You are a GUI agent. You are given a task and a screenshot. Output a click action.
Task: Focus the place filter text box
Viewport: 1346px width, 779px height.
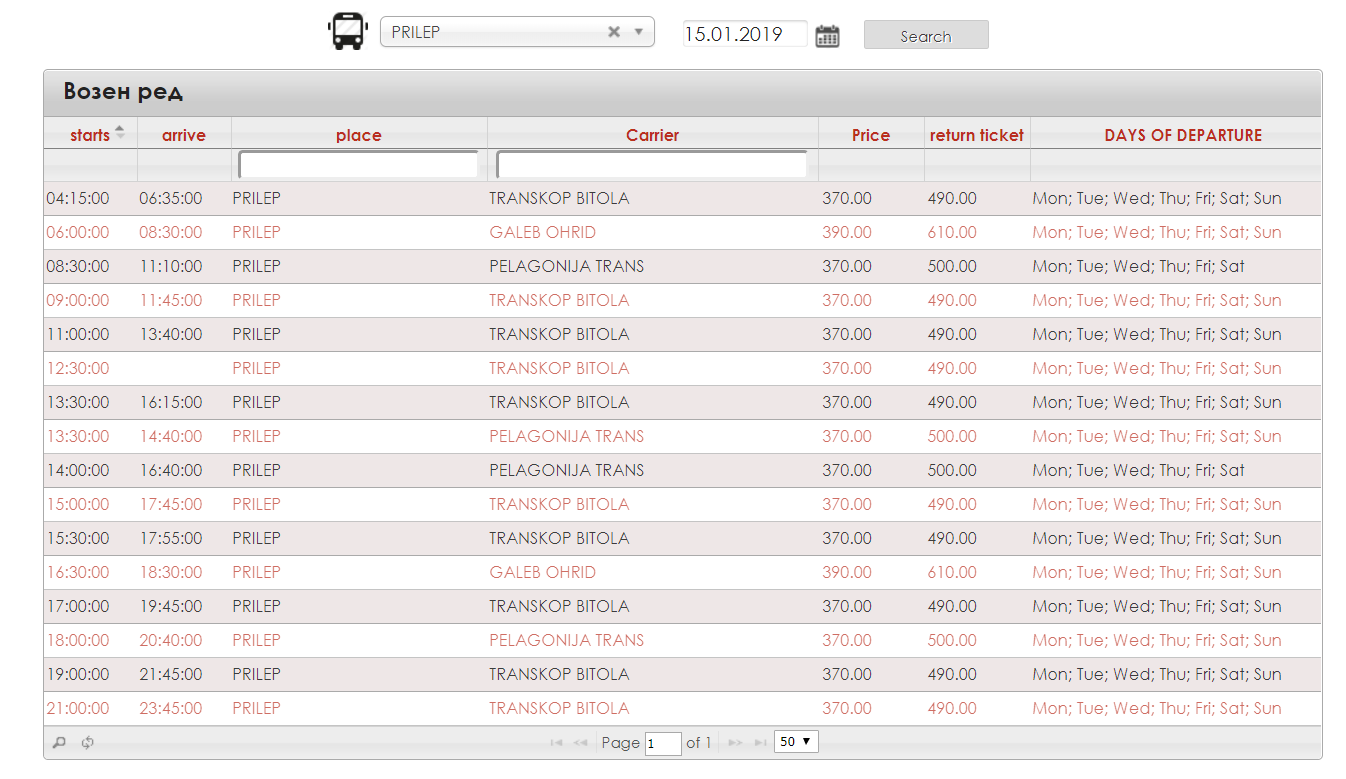[359, 164]
